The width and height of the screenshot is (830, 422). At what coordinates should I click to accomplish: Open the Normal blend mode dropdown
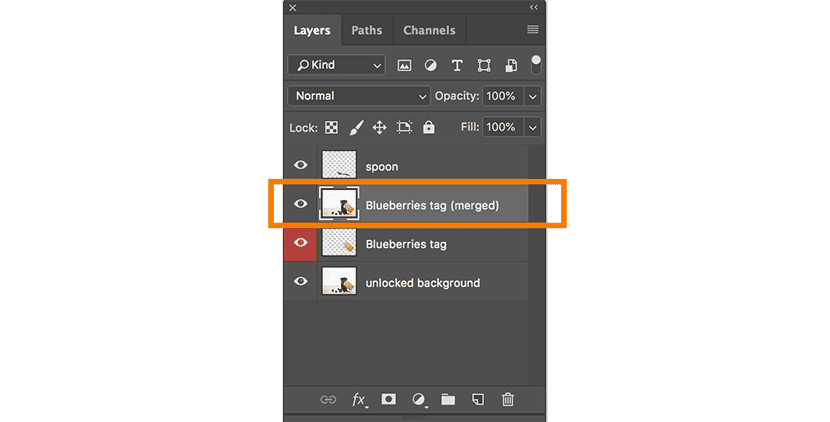coord(358,96)
